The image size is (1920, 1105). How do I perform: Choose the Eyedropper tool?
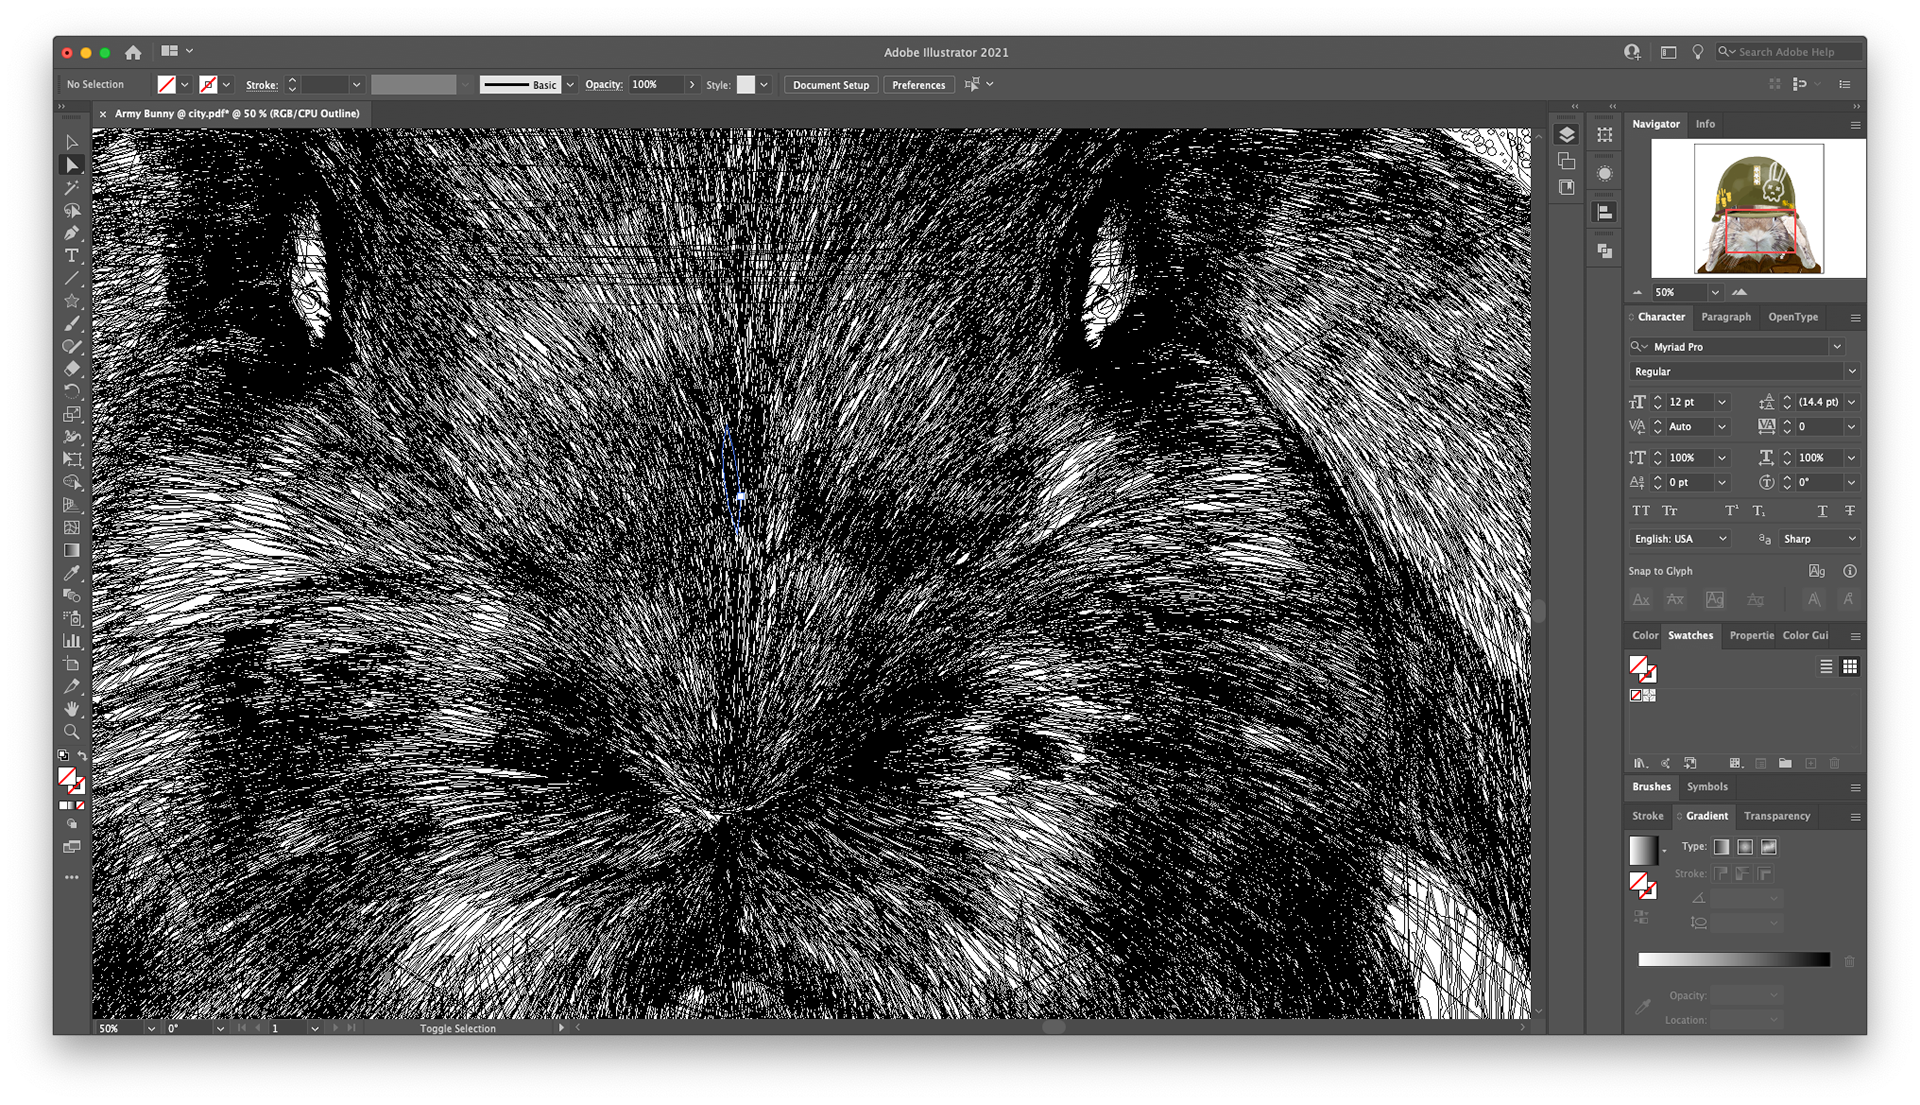(72, 573)
